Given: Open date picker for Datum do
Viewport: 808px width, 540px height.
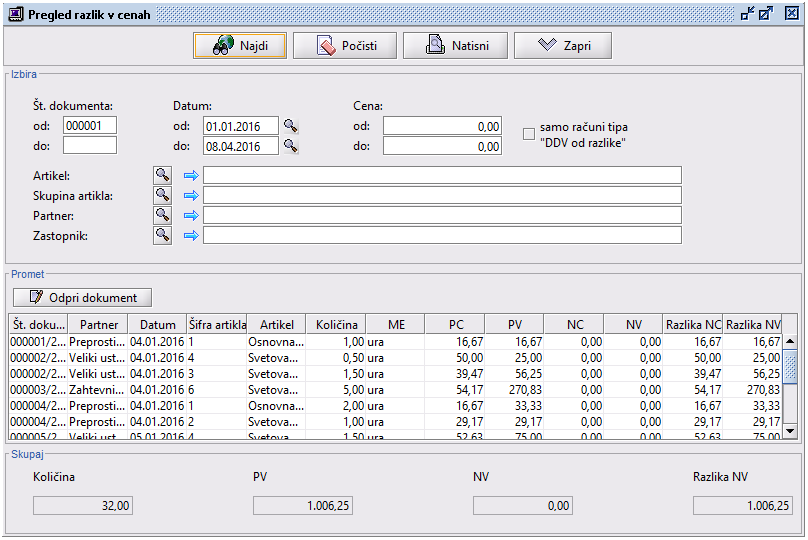Looking at the screenshot, I should point(291,146).
